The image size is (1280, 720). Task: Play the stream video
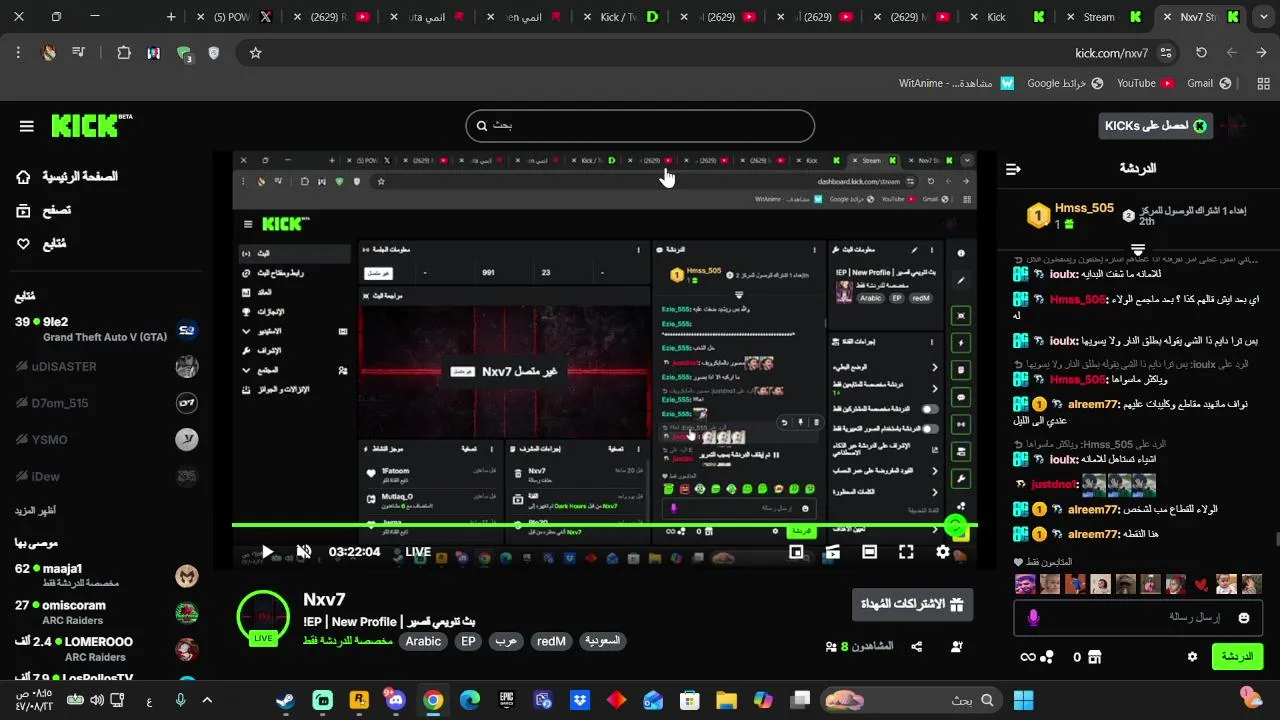267,552
